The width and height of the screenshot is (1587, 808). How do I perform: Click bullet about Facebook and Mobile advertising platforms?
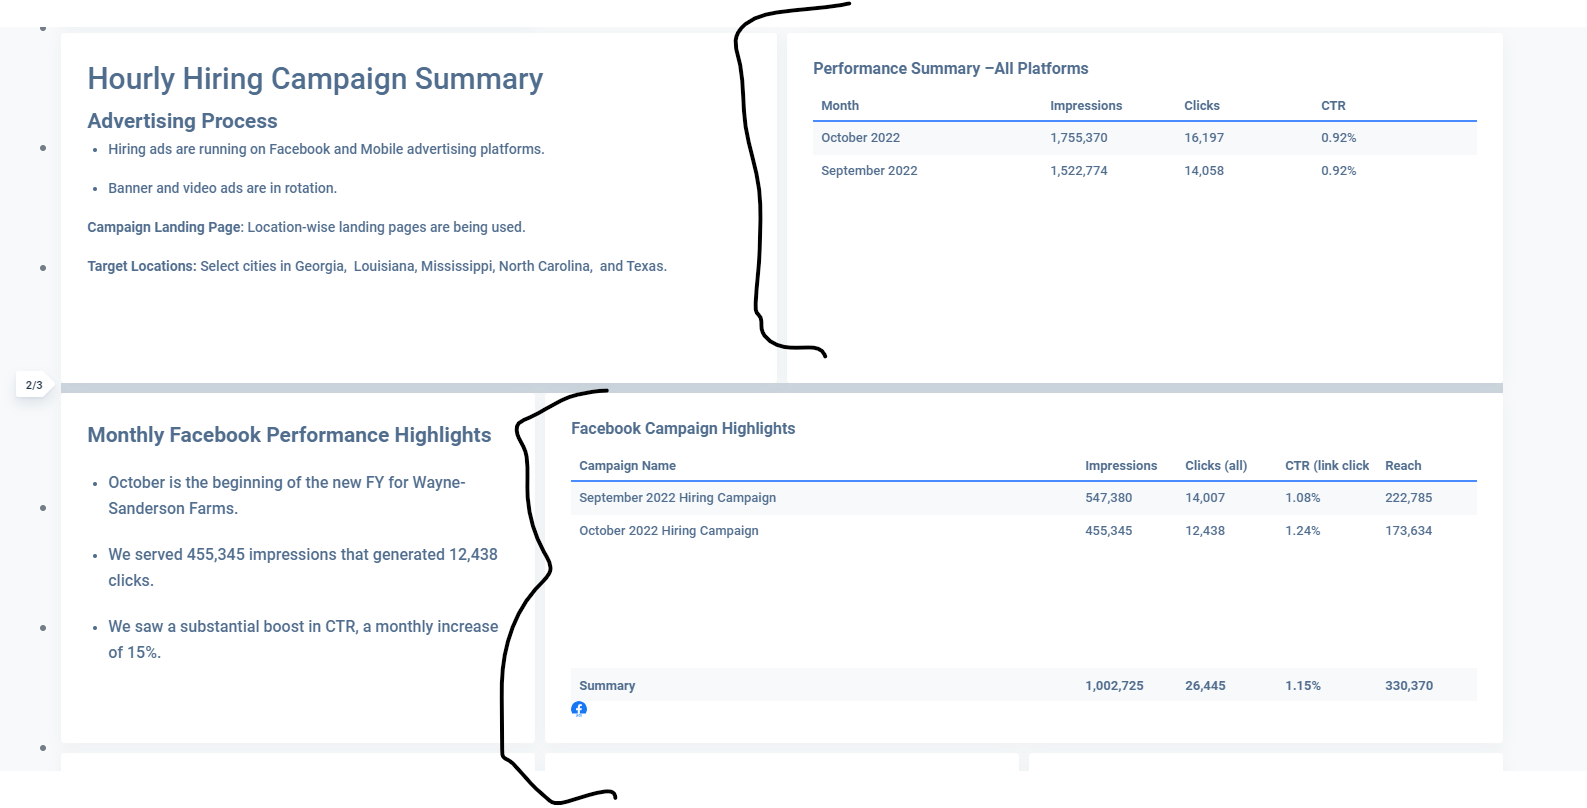(326, 150)
